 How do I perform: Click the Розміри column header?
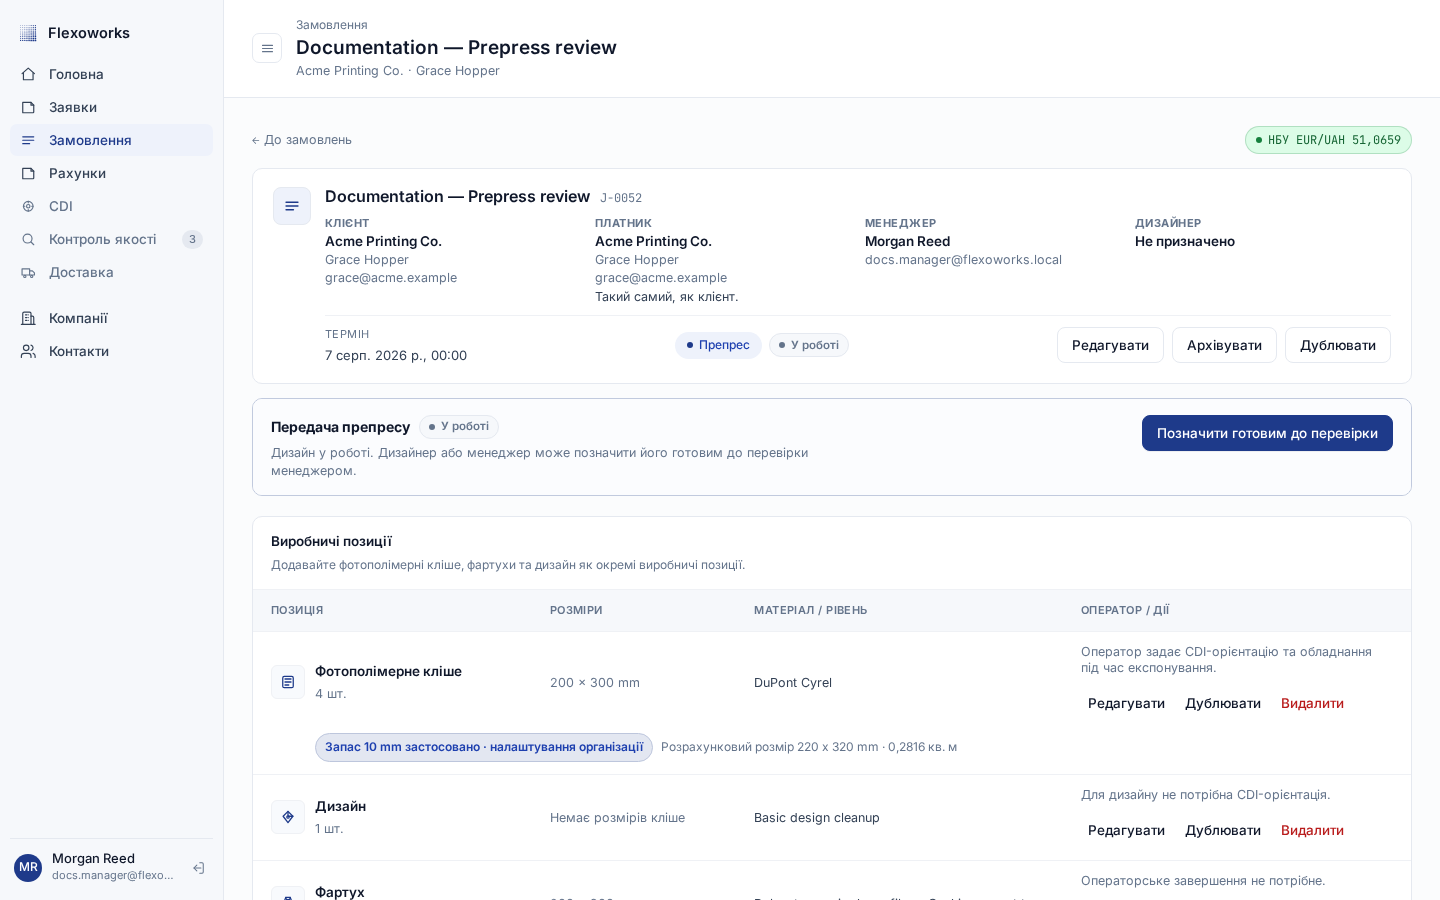coord(576,610)
